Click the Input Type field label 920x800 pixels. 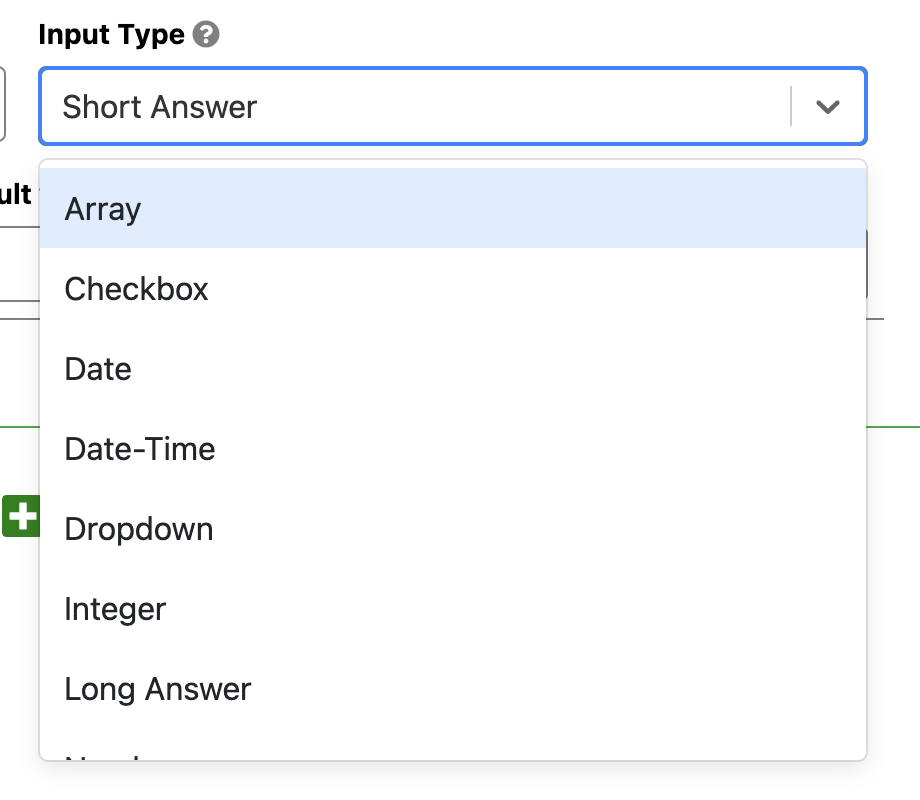[x=111, y=35]
